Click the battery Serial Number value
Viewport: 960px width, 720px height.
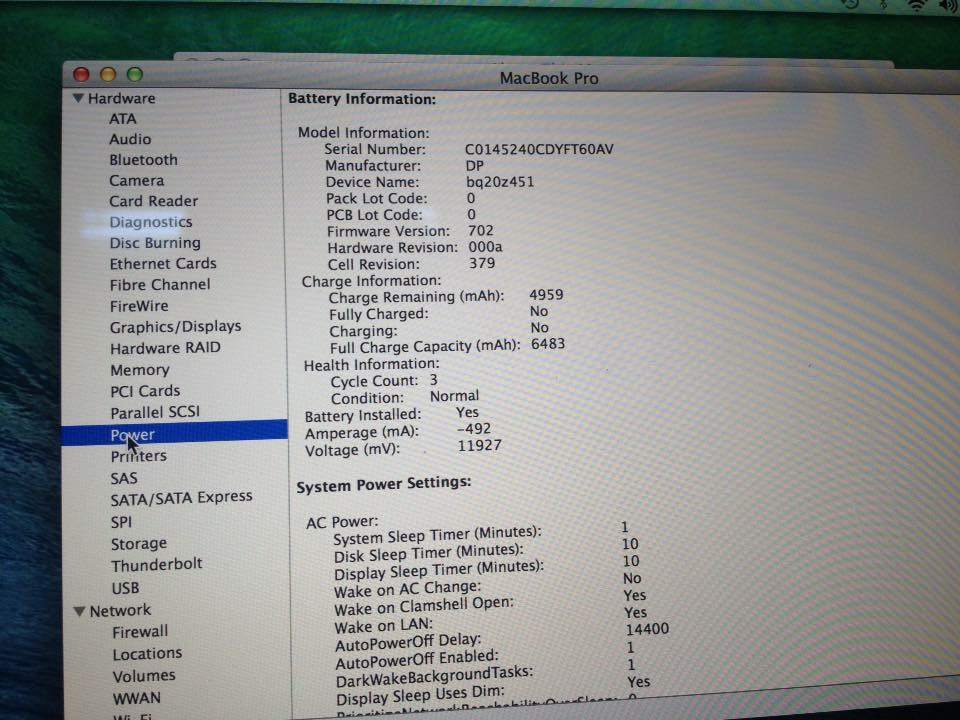coord(539,149)
